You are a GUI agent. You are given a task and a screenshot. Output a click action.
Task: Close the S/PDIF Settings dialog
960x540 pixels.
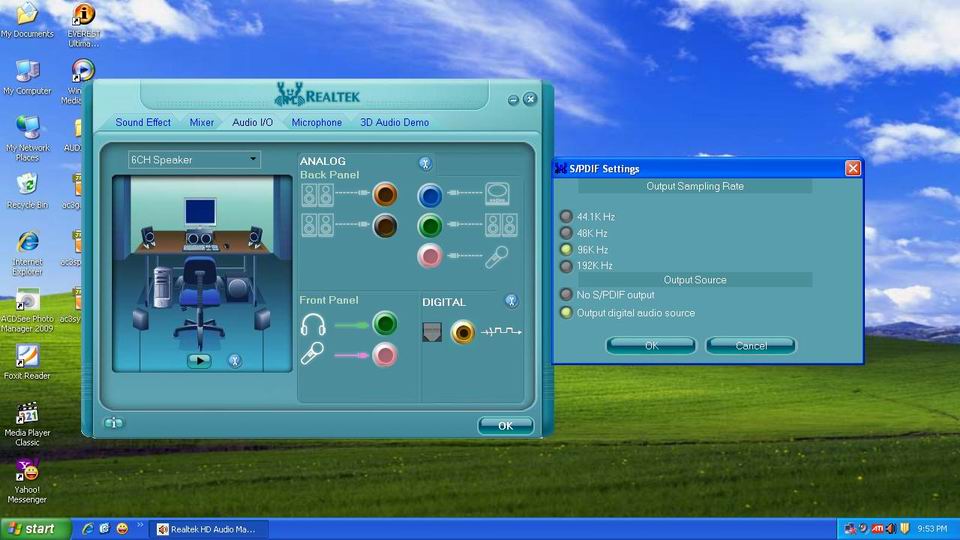pos(852,168)
